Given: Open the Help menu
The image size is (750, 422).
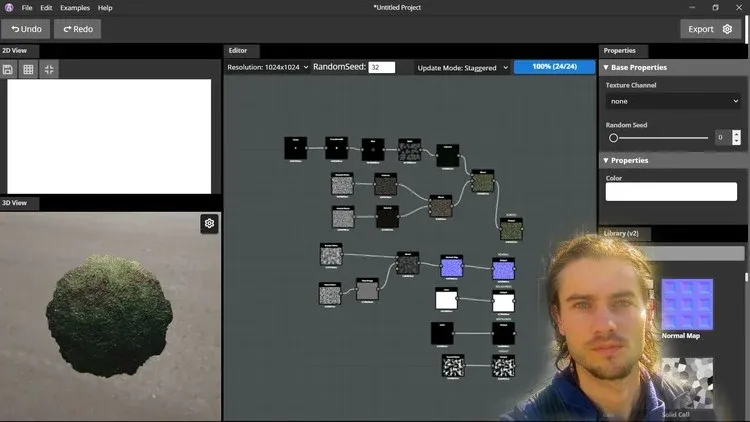Looking at the screenshot, I should coord(105,8).
